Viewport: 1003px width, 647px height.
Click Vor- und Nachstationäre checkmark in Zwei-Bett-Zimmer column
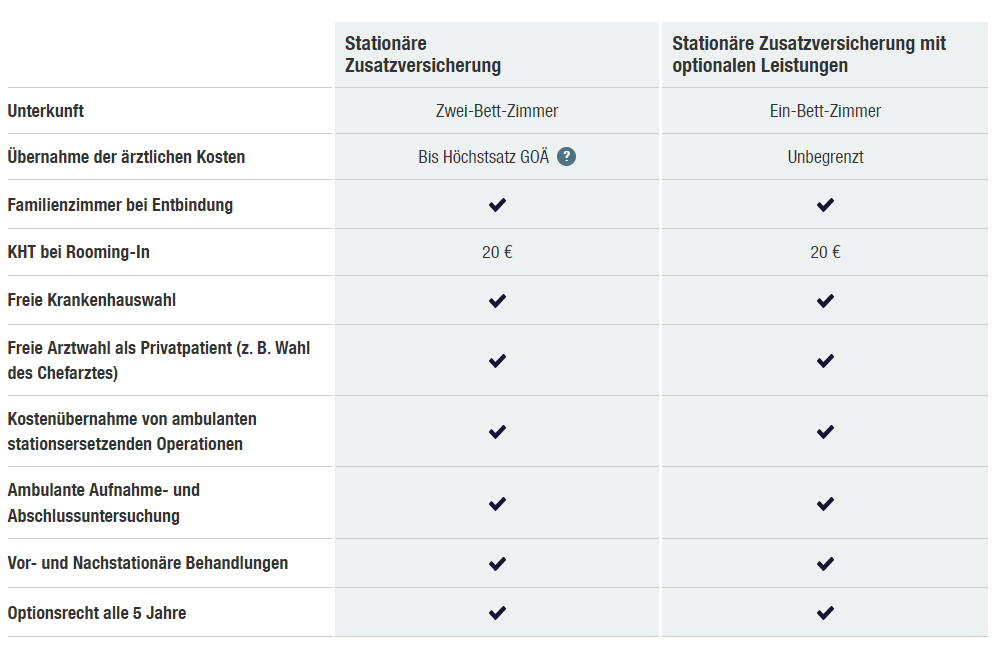pos(497,564)
